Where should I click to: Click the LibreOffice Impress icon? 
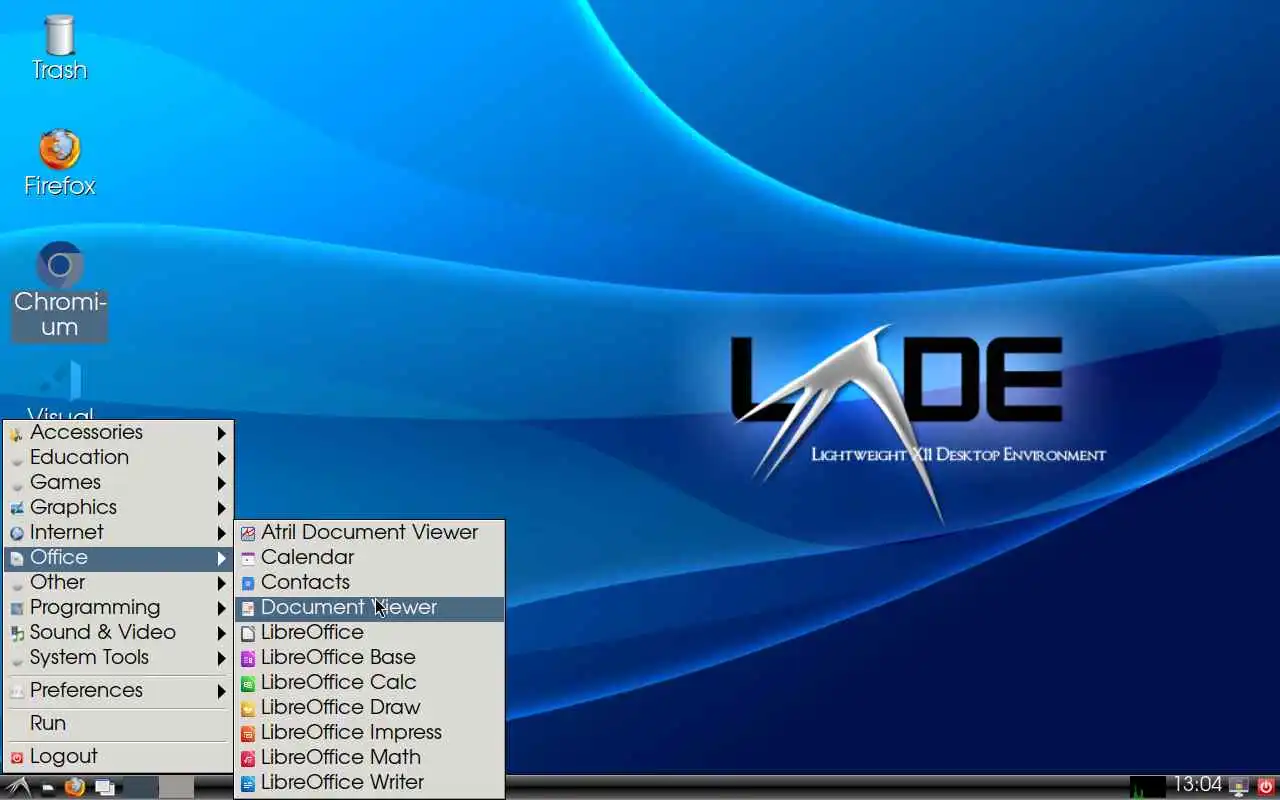[248, 733]
